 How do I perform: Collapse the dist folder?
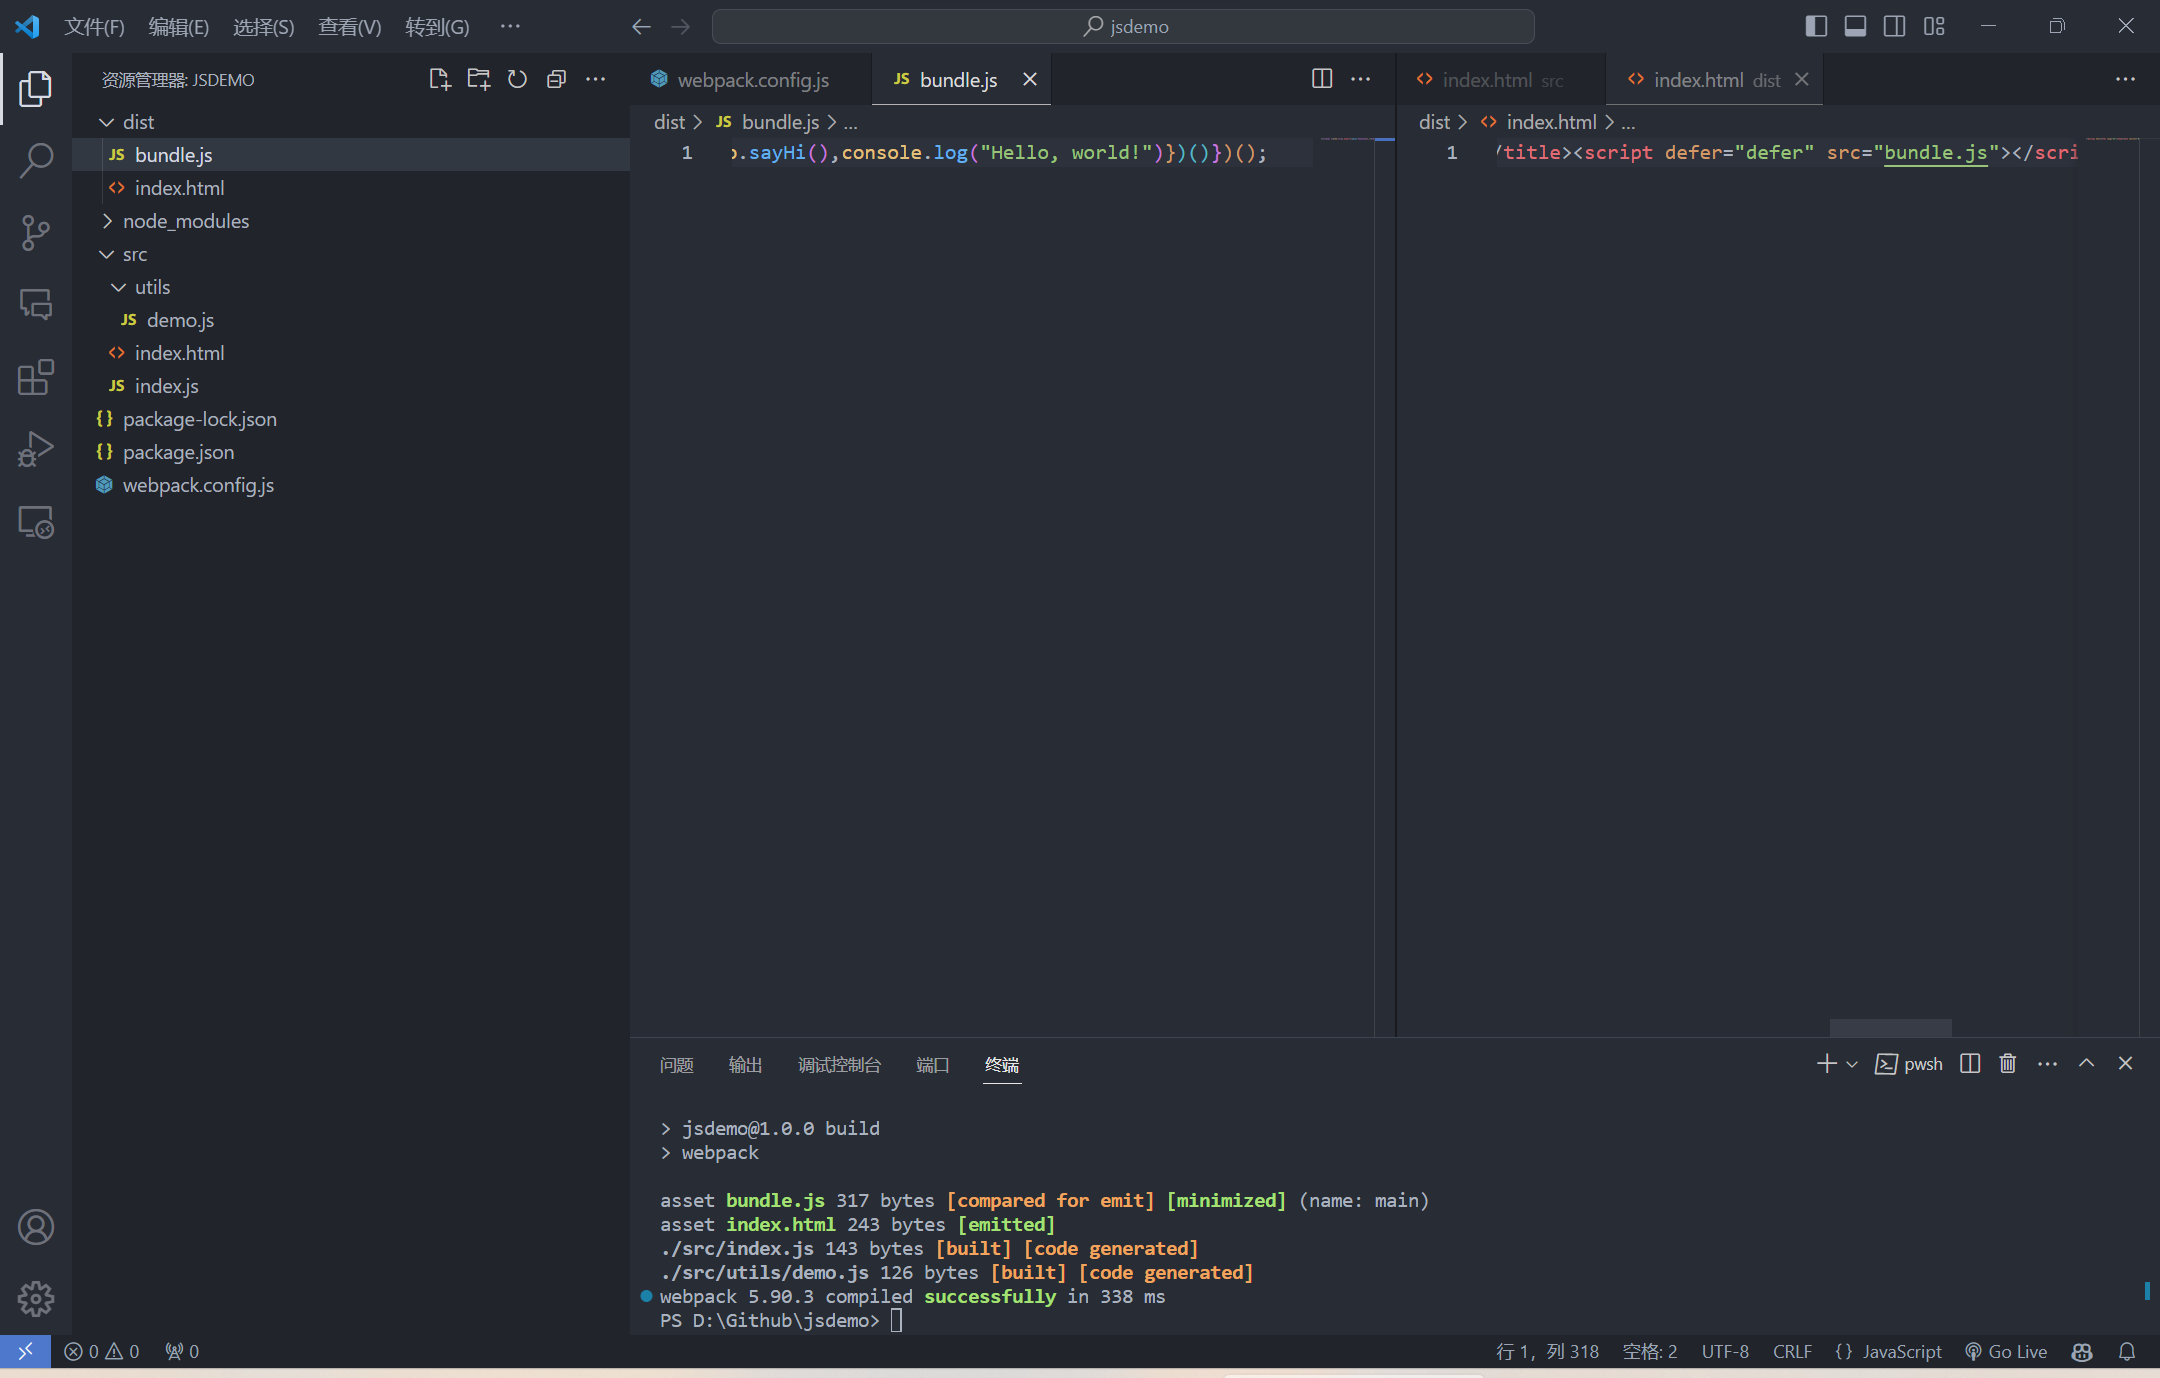click(138, 122)
